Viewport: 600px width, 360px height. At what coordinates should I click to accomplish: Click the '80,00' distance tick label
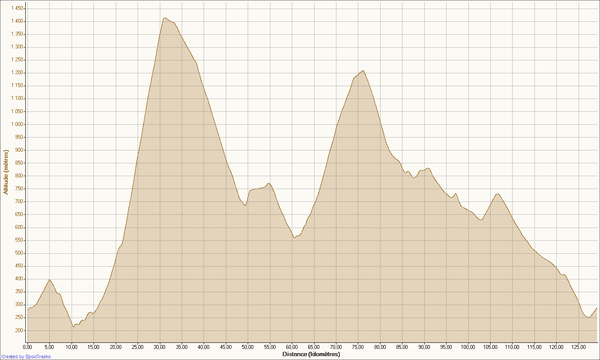[x=380, y=347]
